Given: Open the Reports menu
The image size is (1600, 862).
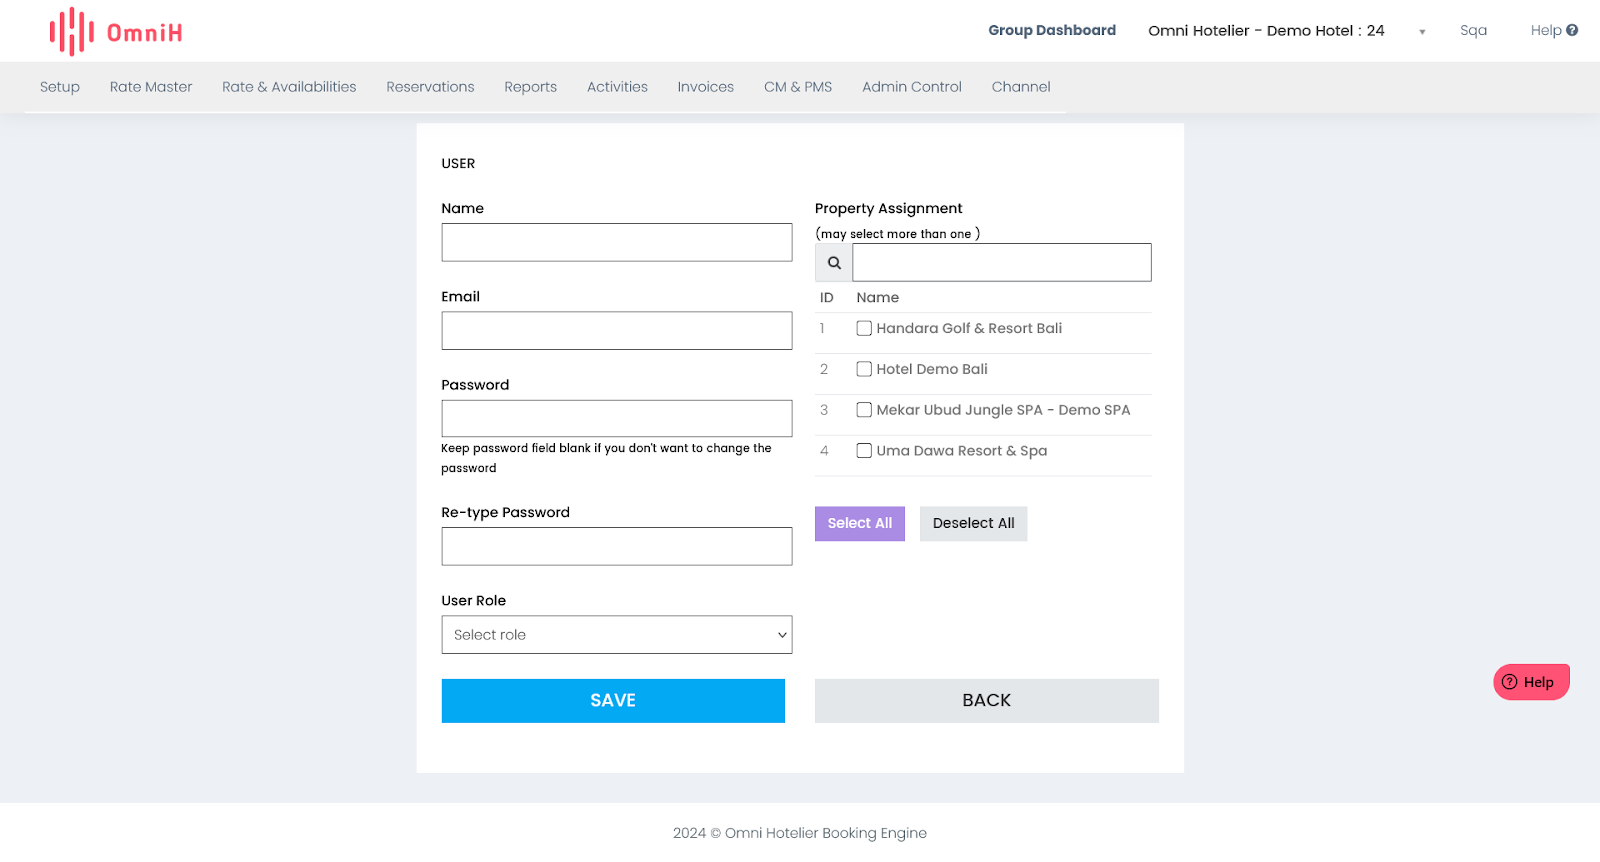Looking at the screenshot, I should pos(530,87).
